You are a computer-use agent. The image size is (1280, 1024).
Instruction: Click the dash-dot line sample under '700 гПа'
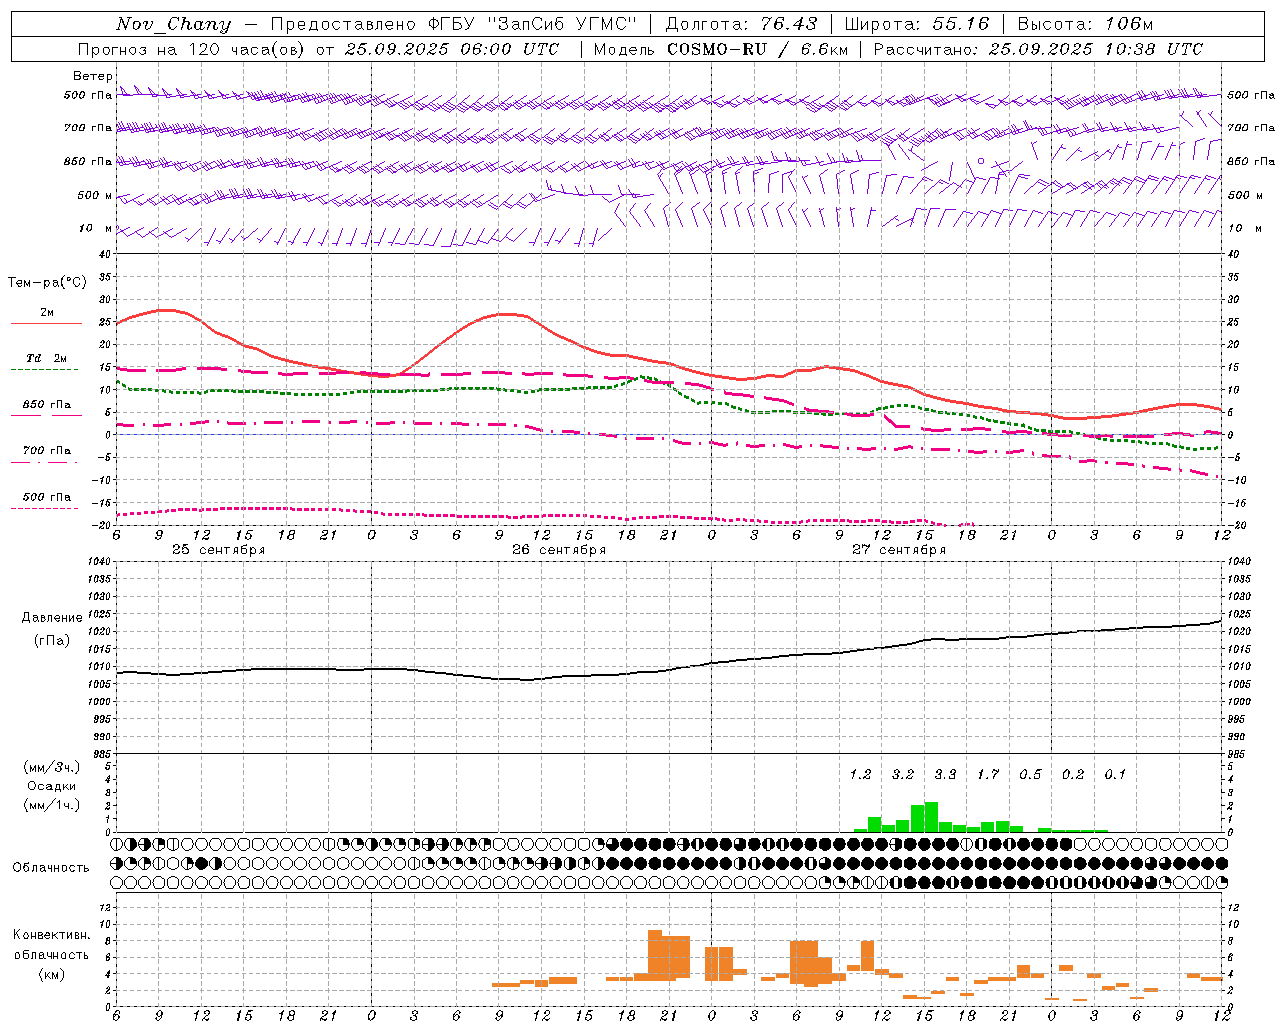pyautogui.click(x=45, y=462)
